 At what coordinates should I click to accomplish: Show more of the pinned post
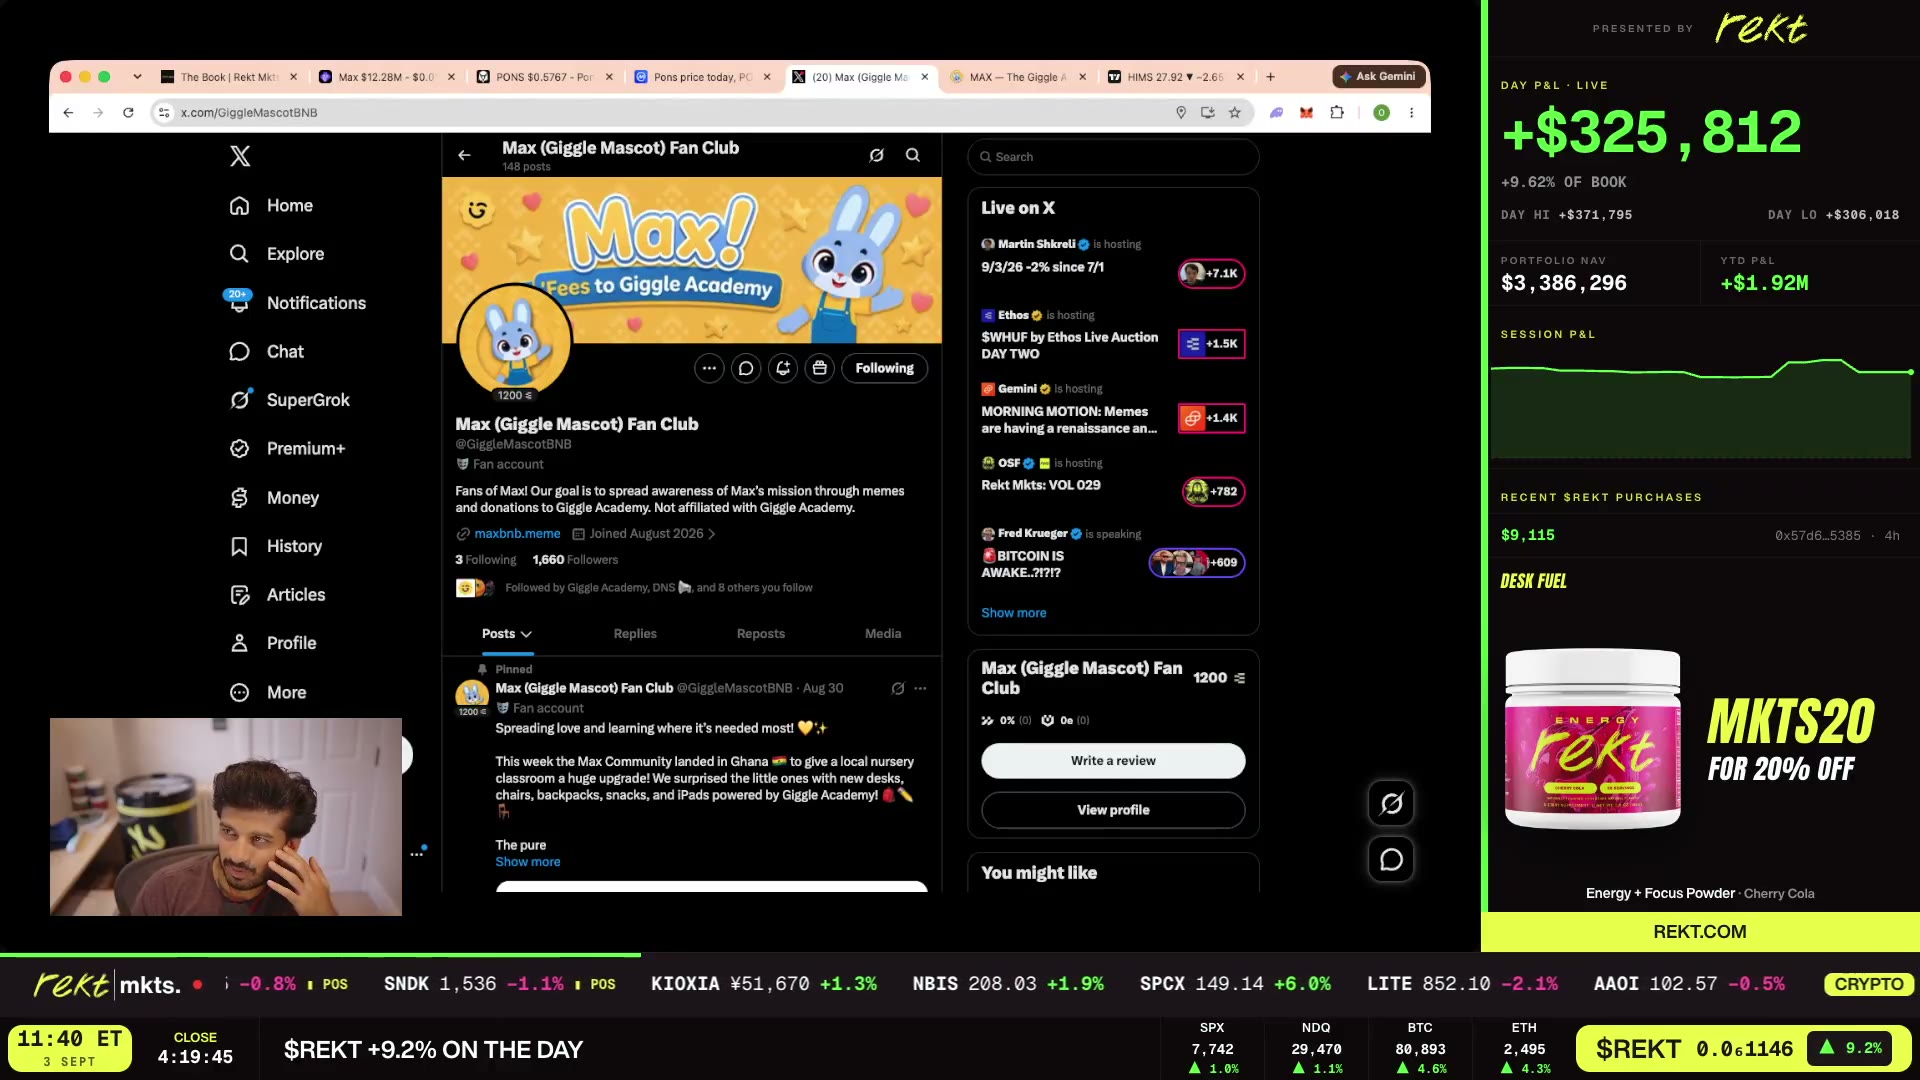(x=527, y=862)
